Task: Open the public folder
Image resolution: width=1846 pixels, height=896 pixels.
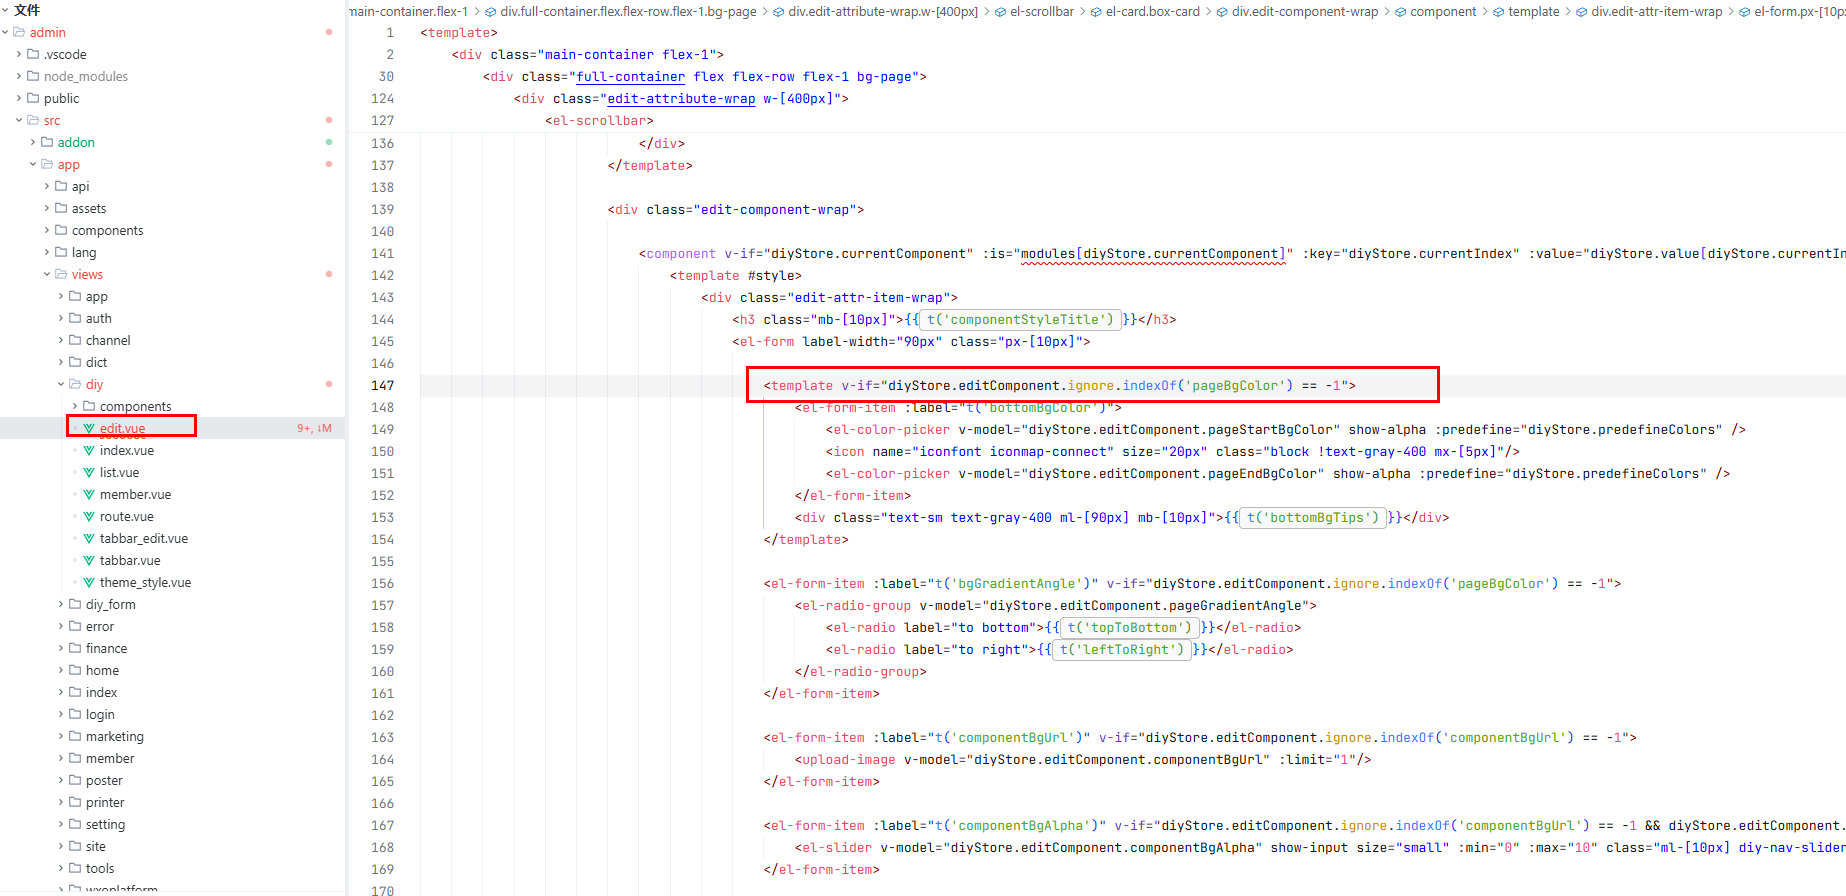Action: [x=61, y=99]
